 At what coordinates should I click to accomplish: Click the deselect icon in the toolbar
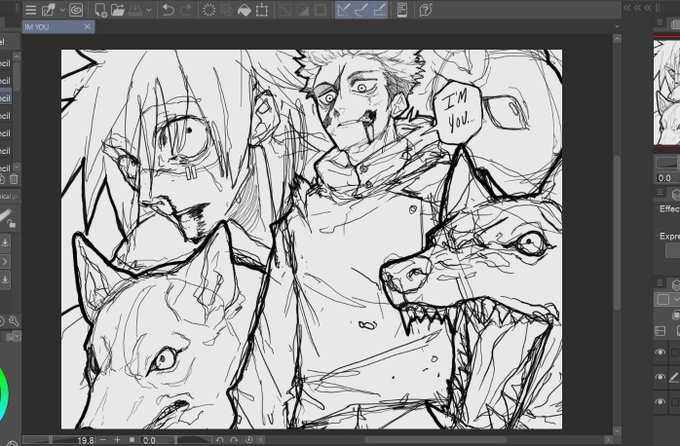click(x=285, y=10)
